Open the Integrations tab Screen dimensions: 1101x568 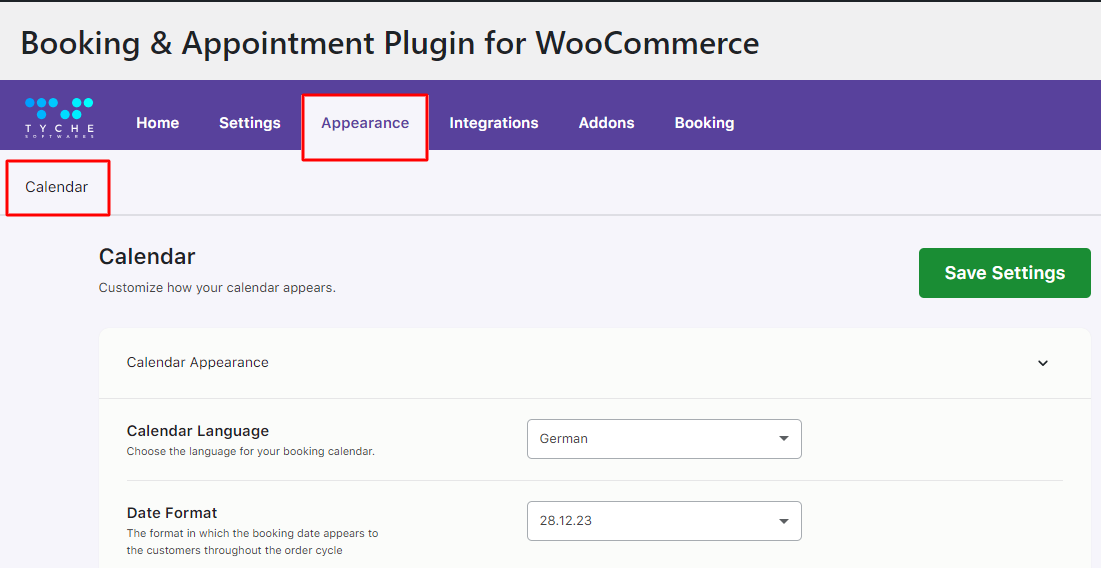494,123
